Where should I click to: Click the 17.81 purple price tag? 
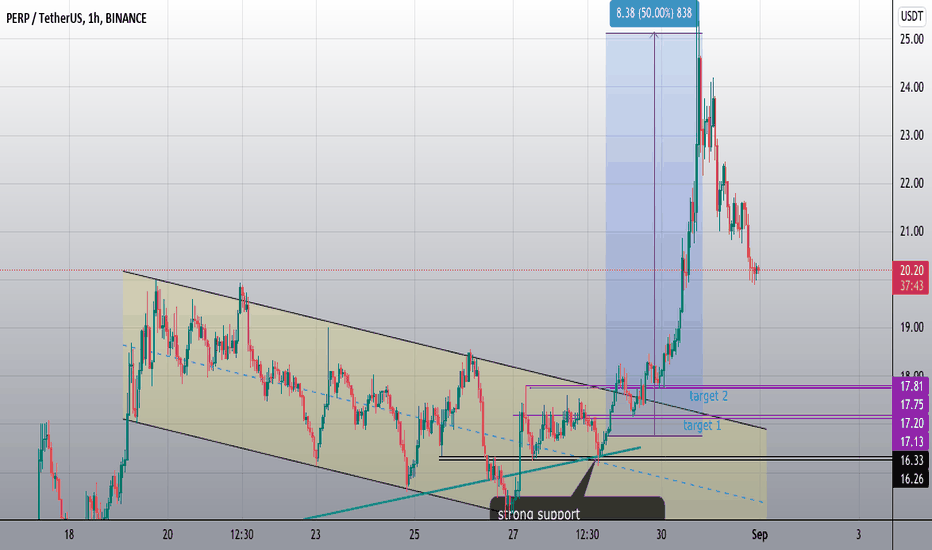[912, 386]
